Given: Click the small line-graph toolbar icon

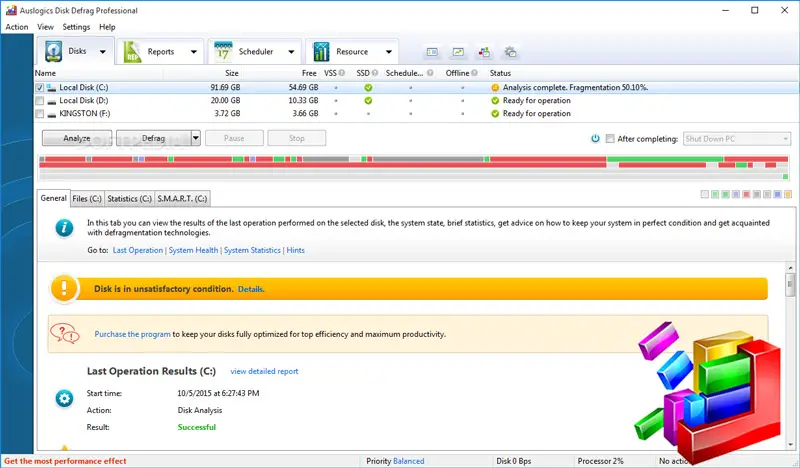Looking at the screenshot, I should 458,52.
